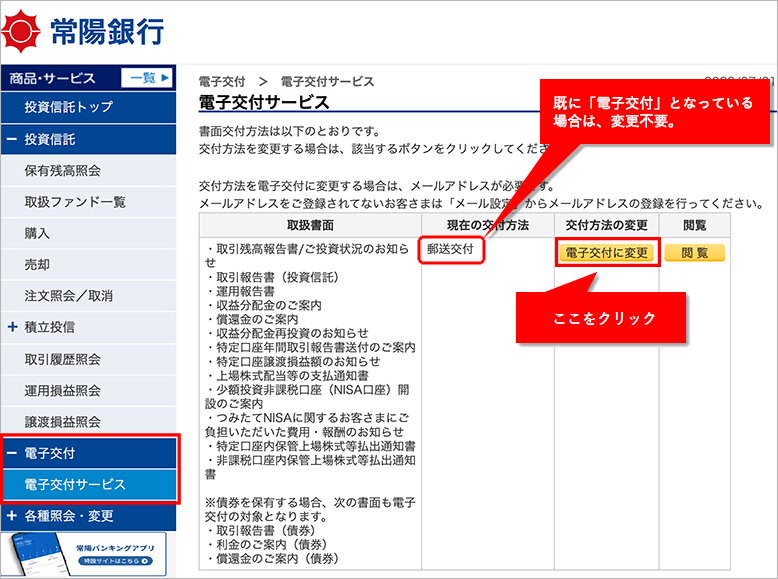Open the 常陽バンキングアプリ banner
778x579 pixels.
tap(84, 555)
